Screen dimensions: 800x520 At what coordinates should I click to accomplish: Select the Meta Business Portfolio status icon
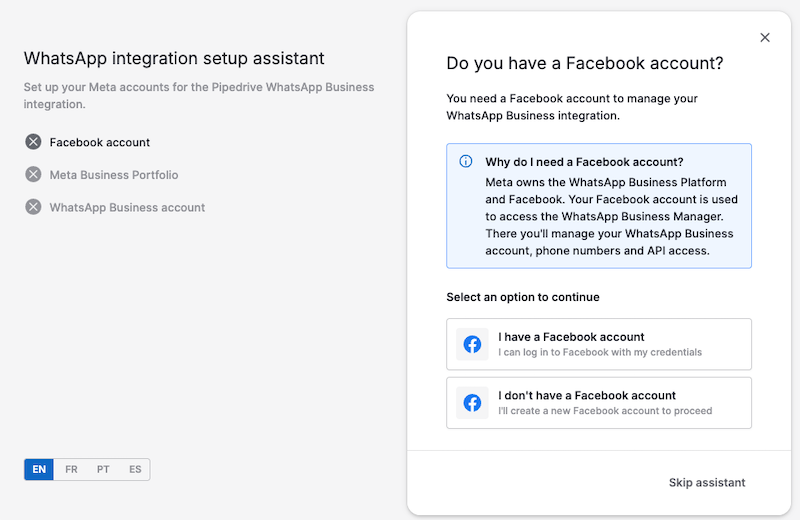tap(33, 175)
